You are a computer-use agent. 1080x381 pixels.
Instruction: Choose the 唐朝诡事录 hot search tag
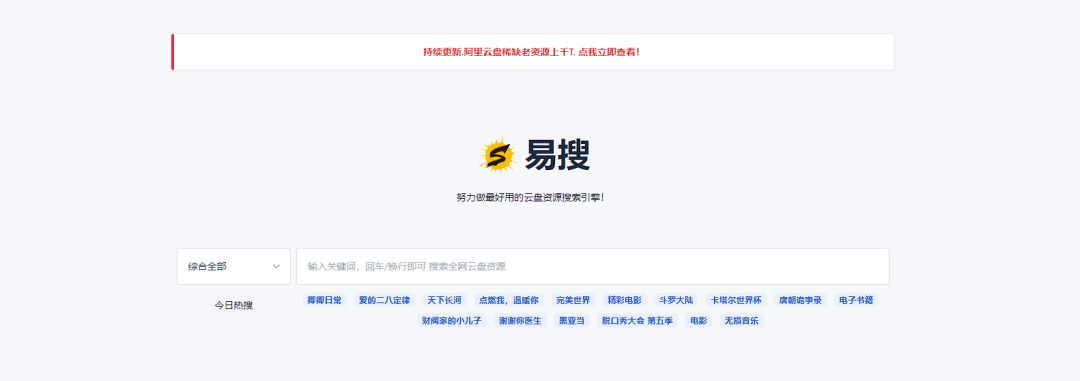point(800,300)
